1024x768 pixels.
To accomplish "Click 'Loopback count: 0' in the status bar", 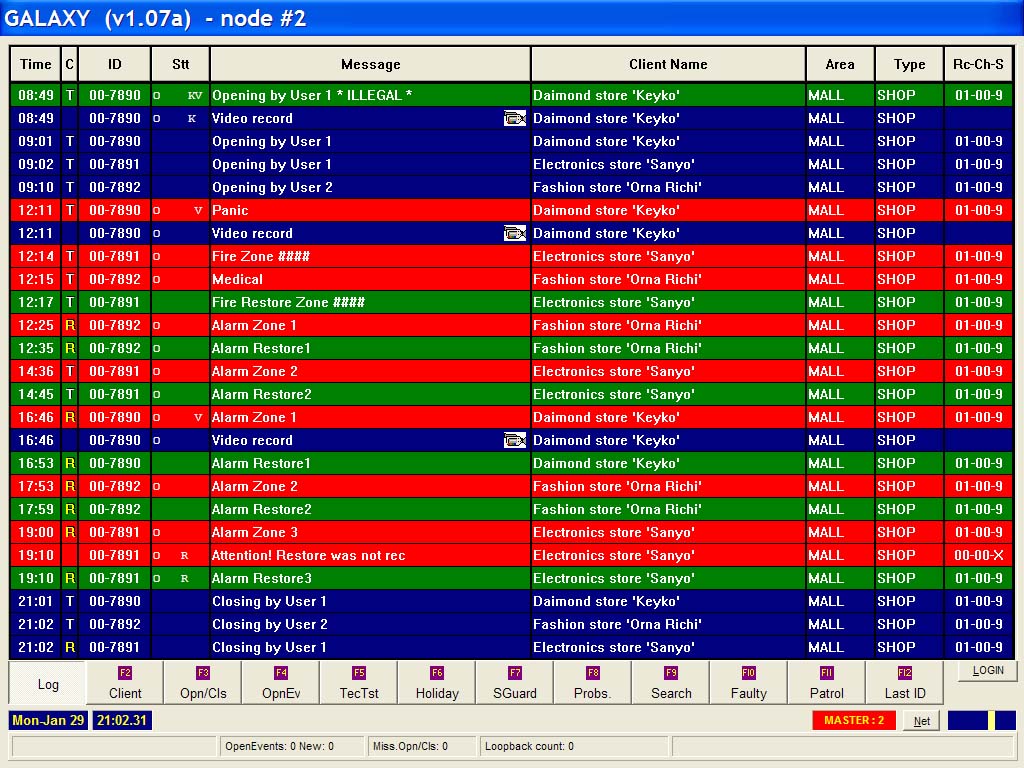I will pos(529,746).
